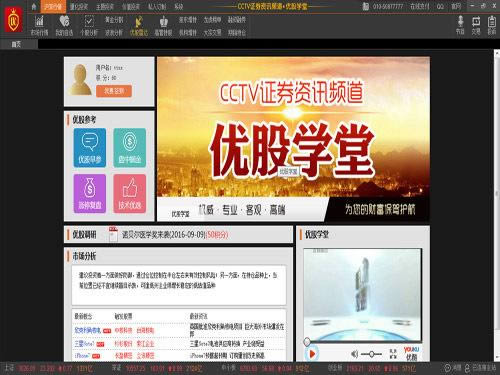This screenshot has width=500, height=375.
Task: Open the market quotes bar-chart toolbar icon
Action: point(39,21)
